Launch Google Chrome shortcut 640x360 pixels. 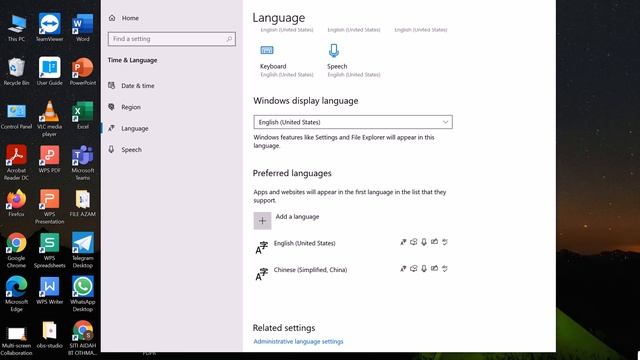pyautogui.click(x=16, y=250)
